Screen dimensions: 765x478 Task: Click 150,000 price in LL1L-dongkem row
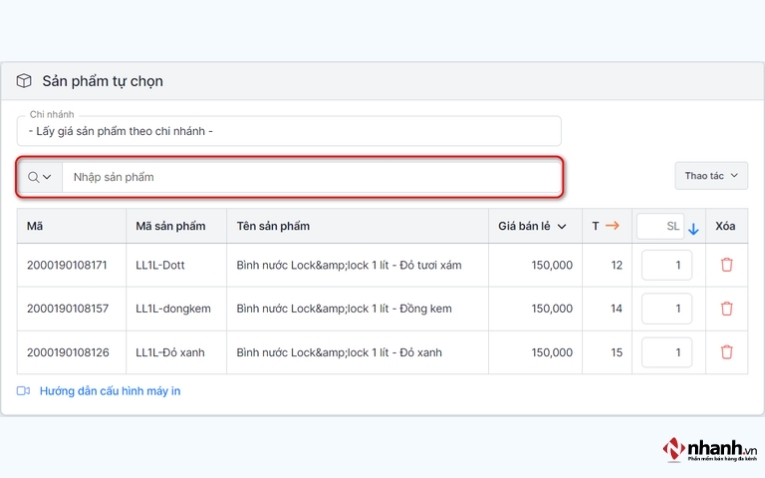coord(552,308)
